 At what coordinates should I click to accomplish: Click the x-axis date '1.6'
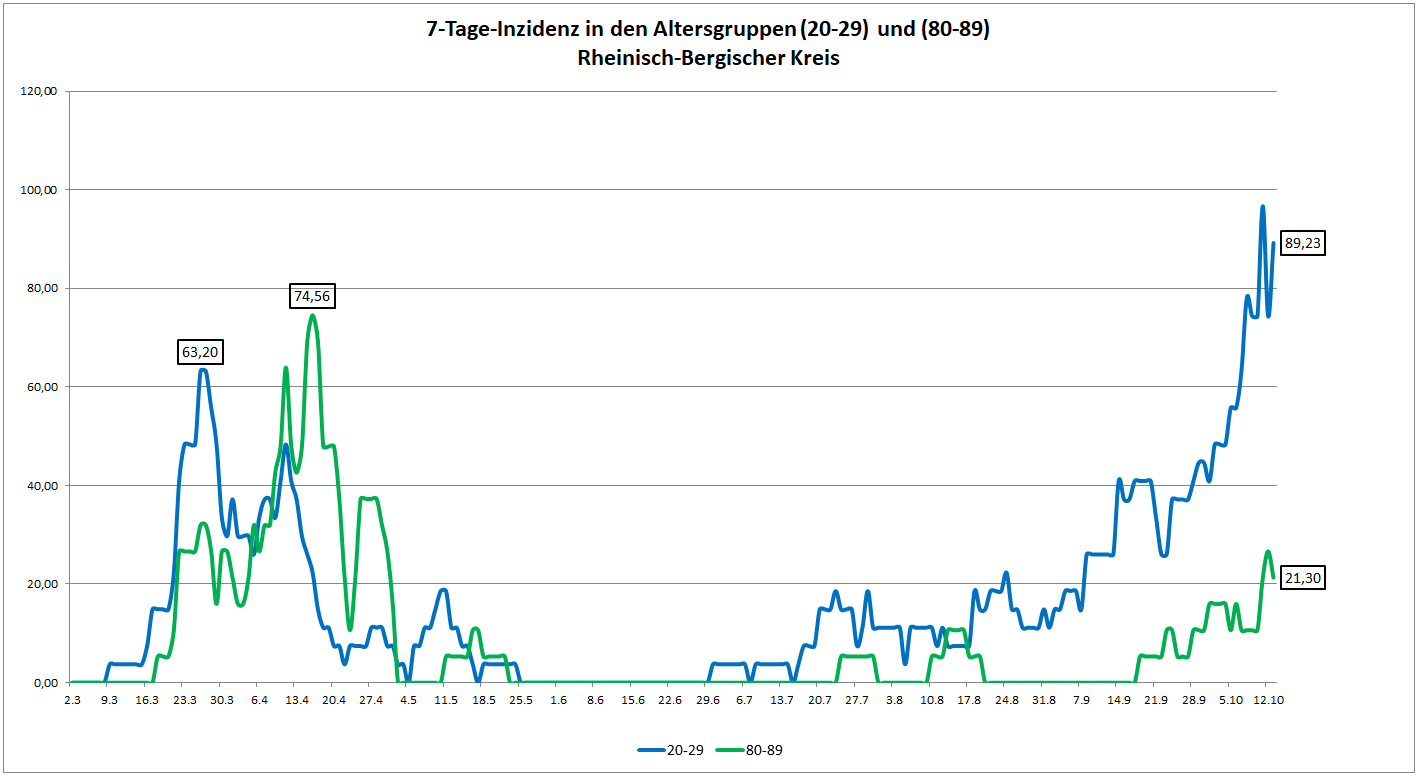[558, 700]
